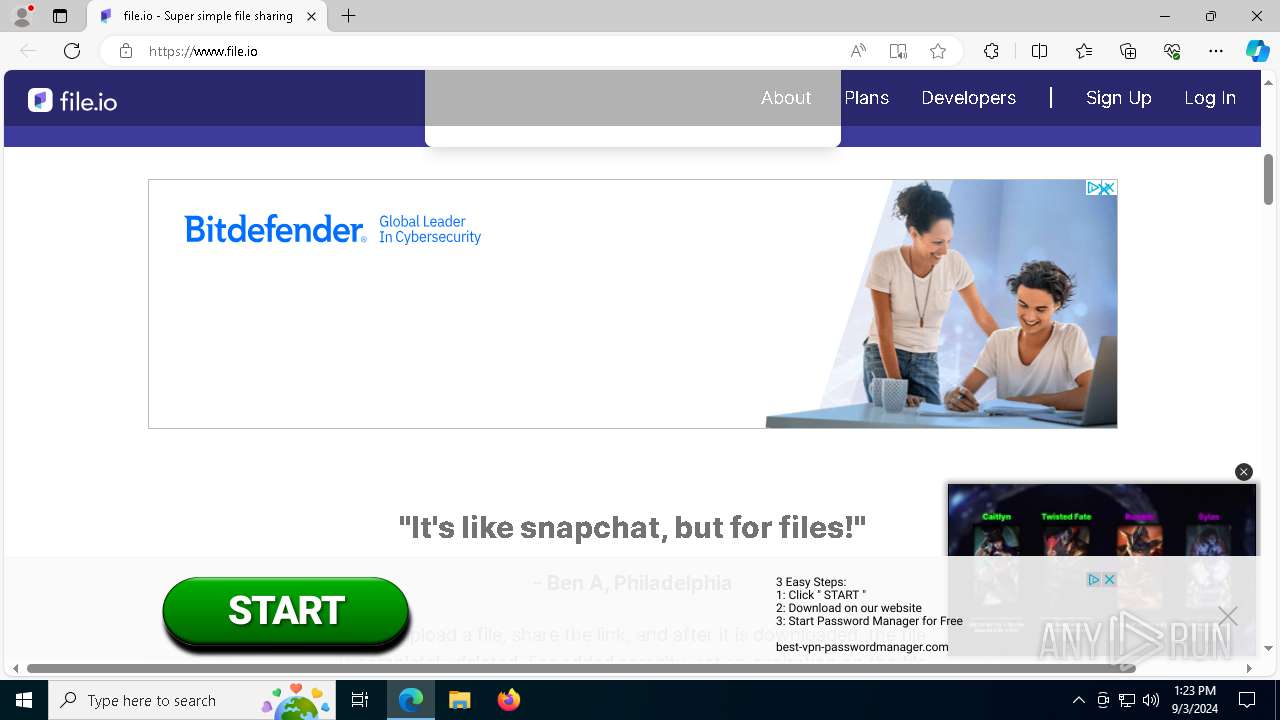View site information lock icon

(x=126, y=51)
